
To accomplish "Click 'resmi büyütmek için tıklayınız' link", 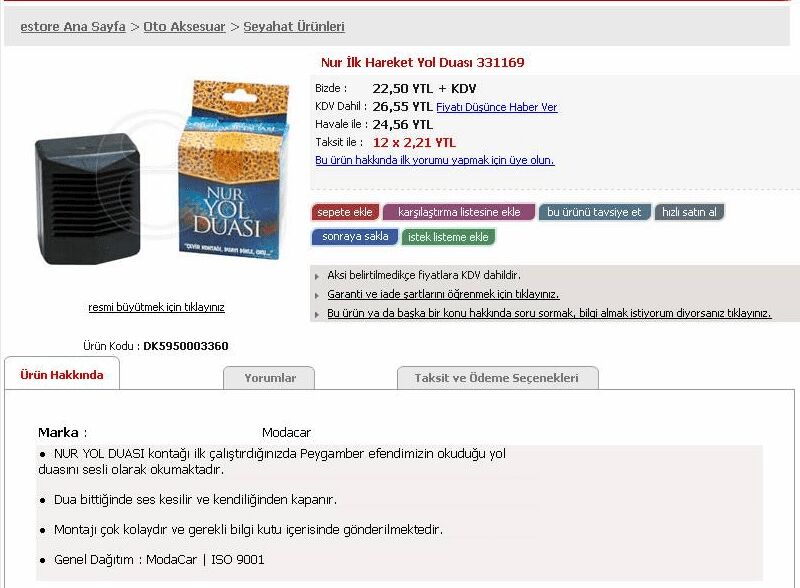I will pyautogui.click(x=156, y=307).
